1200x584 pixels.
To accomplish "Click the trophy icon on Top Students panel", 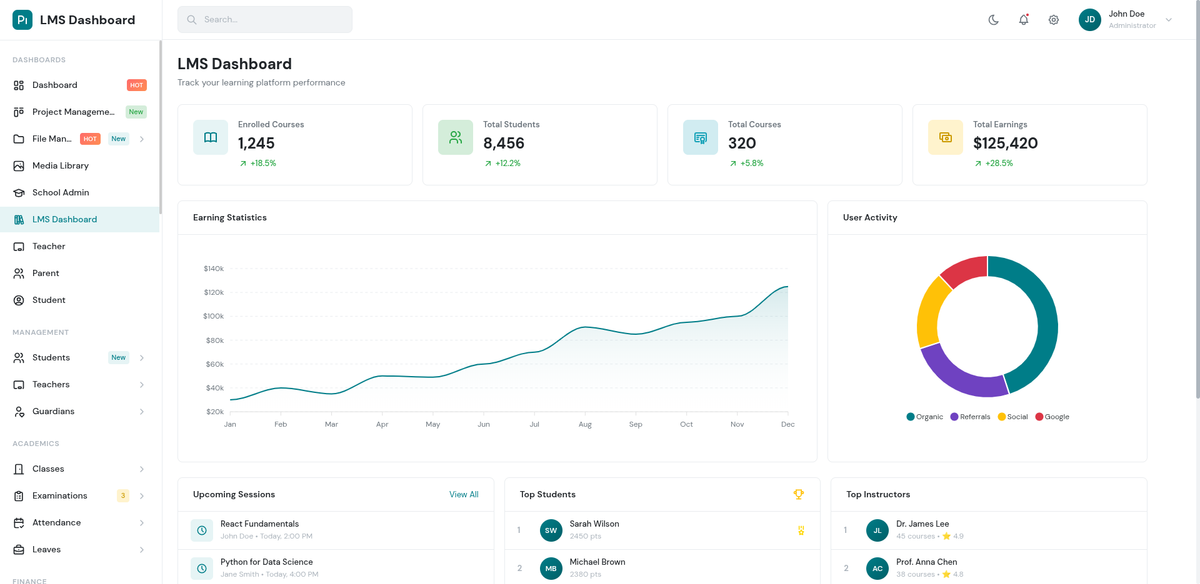I will 799,493.
